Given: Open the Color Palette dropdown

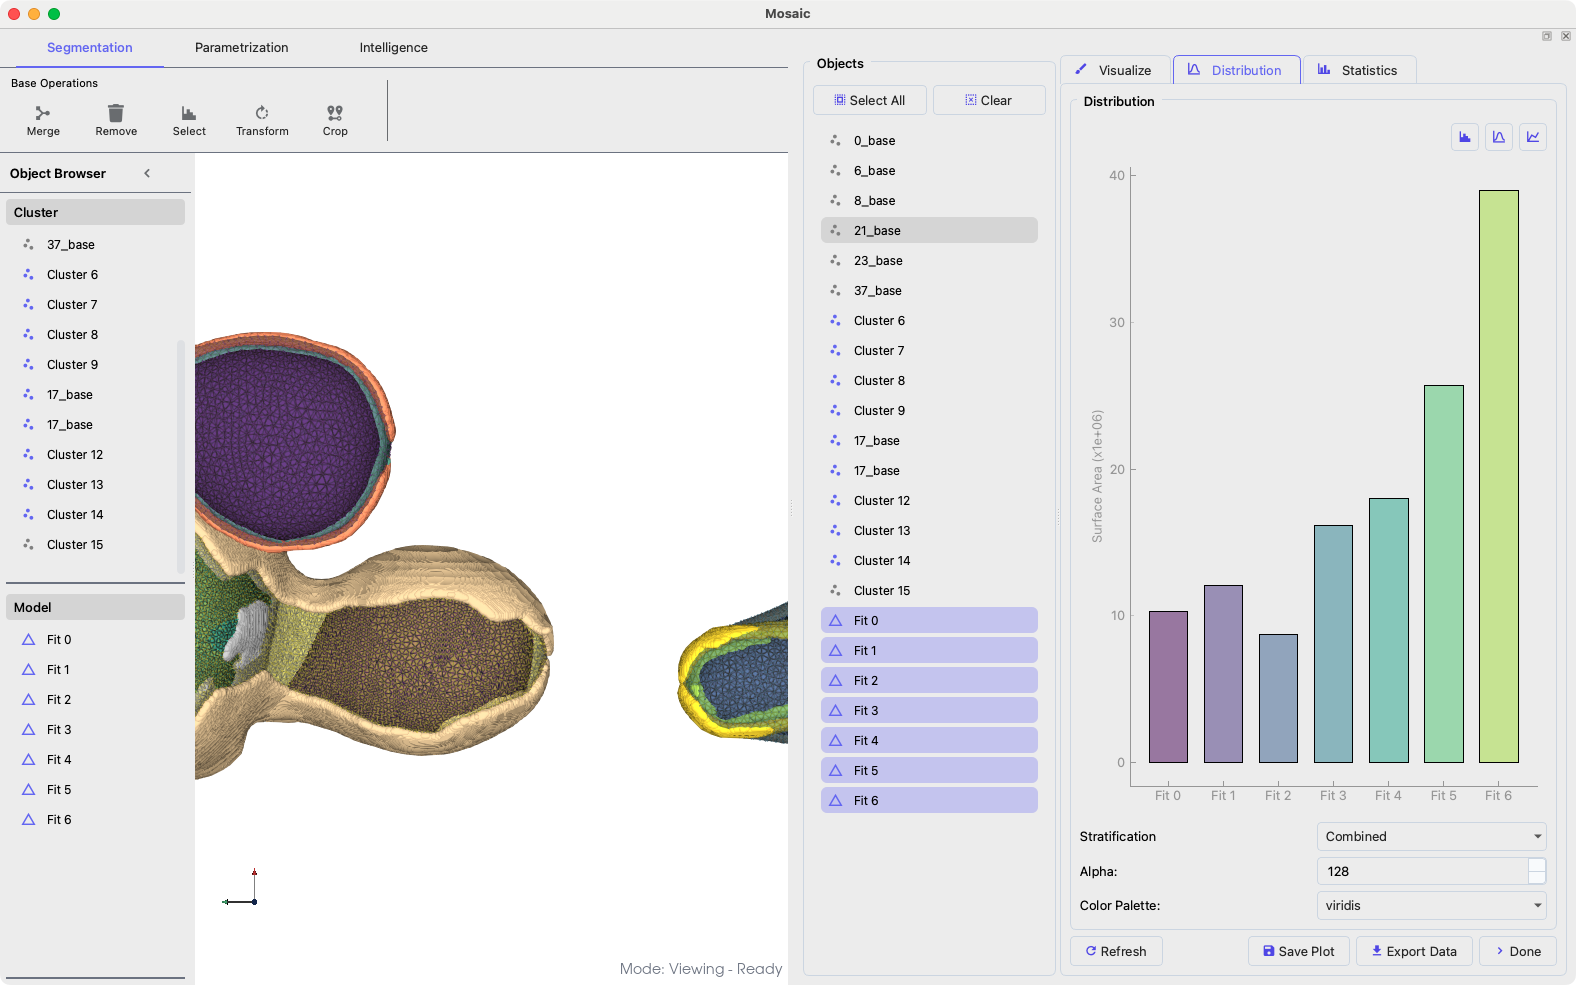Looking at the screenshot, I should point(1432,906).
